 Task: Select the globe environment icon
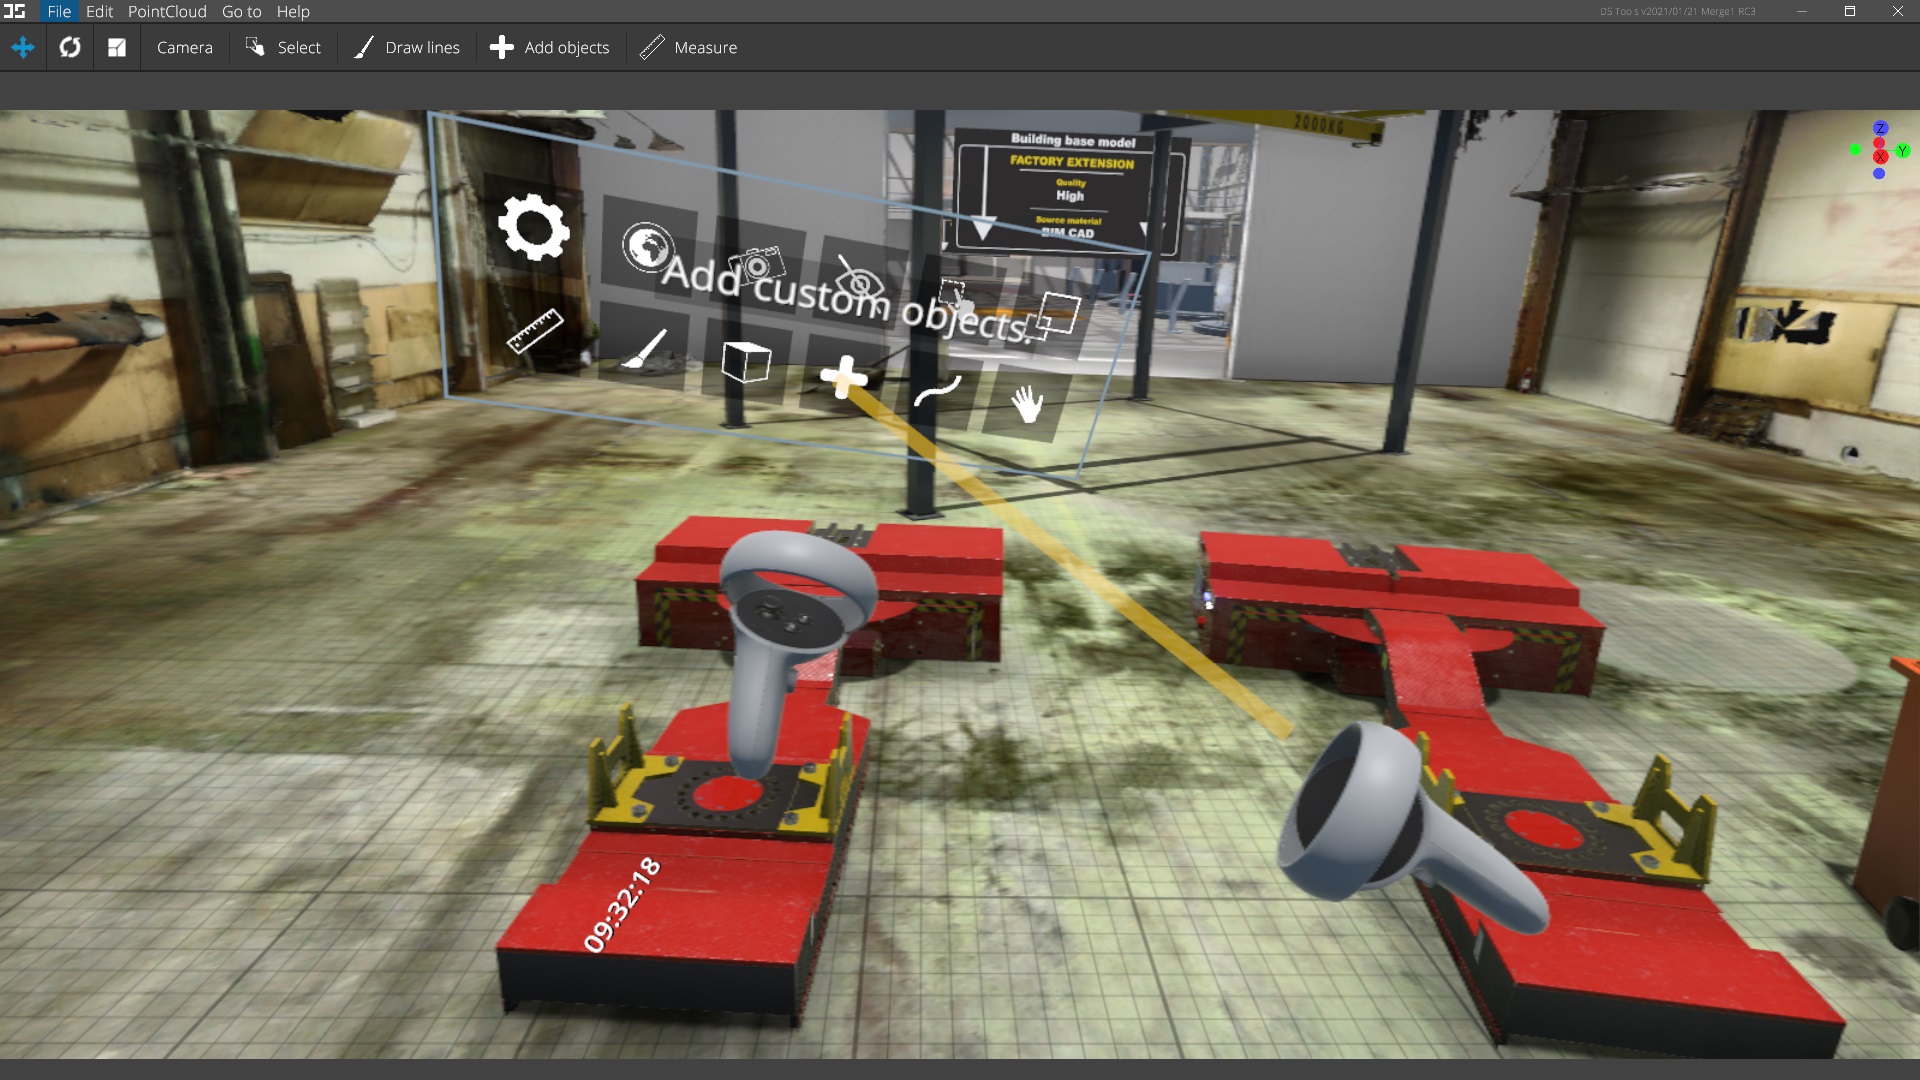[x=648, y=246]
